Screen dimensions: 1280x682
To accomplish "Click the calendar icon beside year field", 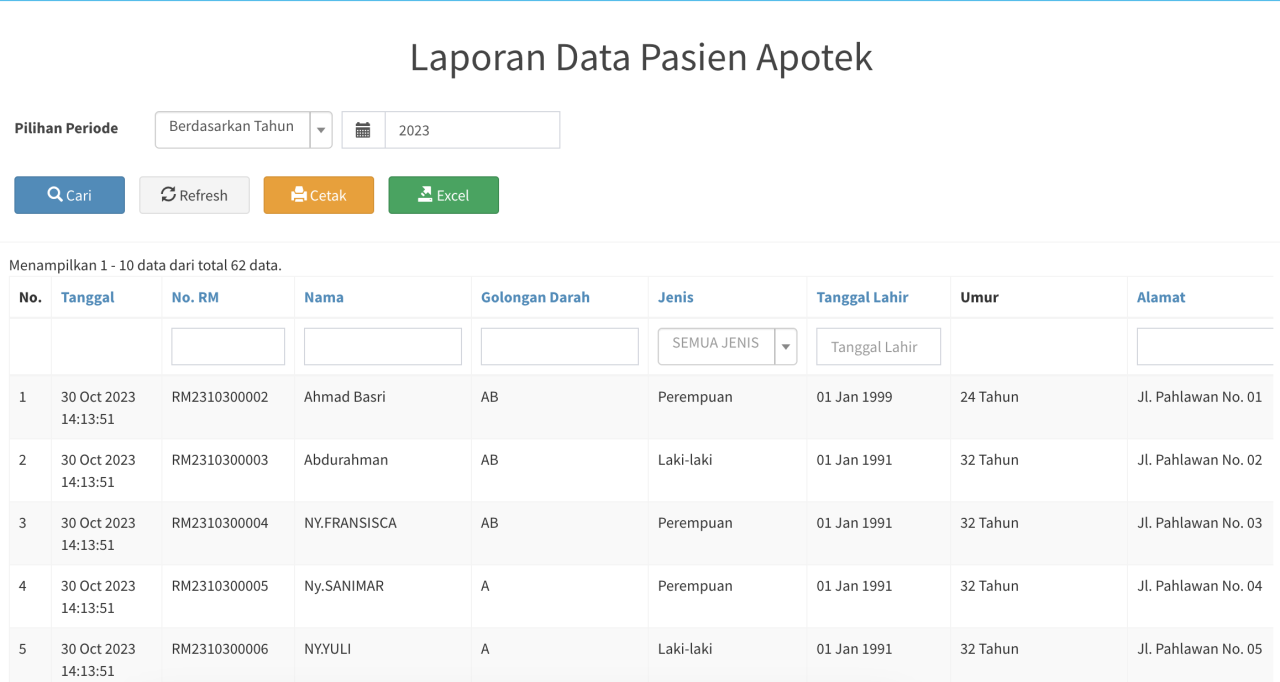I will [363, 130].
